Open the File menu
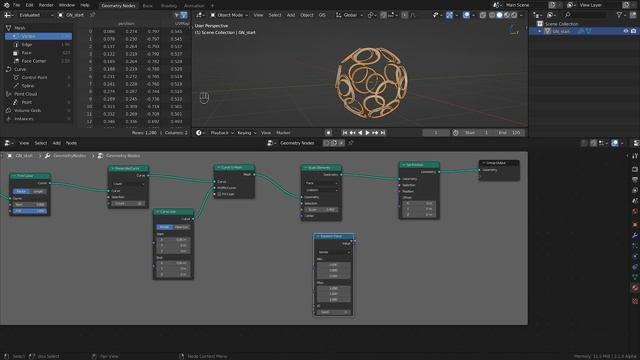This screenshot has width=640, height=360. (16, 5)
